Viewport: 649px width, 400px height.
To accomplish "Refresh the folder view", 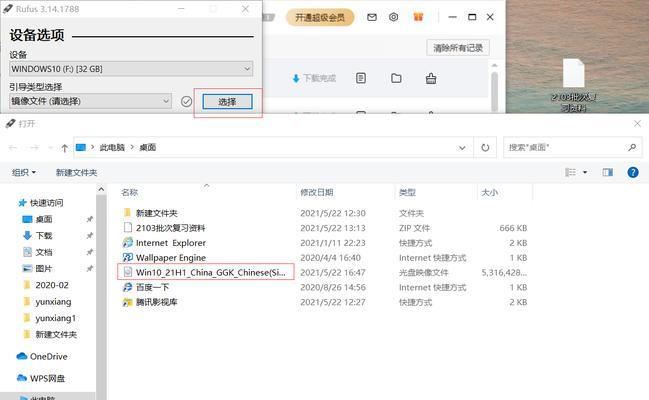I will point(485,147).
